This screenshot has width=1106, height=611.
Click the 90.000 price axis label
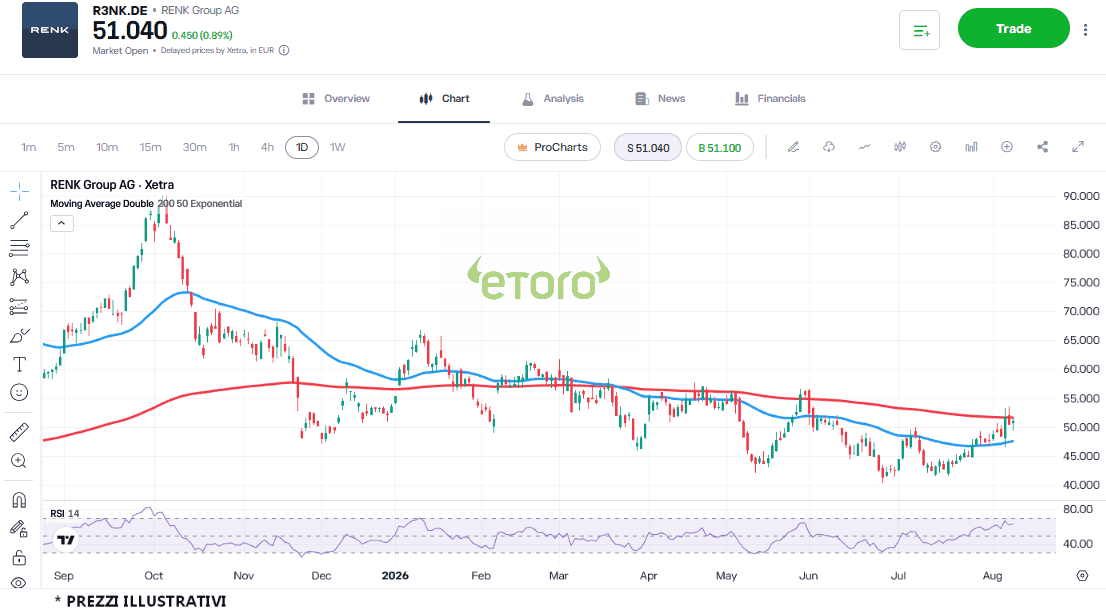[1081, 196]
